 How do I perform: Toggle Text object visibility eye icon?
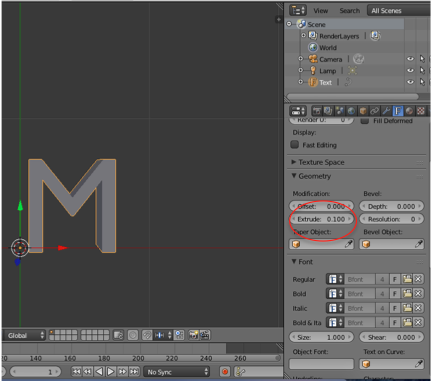(x=410, y=82)
